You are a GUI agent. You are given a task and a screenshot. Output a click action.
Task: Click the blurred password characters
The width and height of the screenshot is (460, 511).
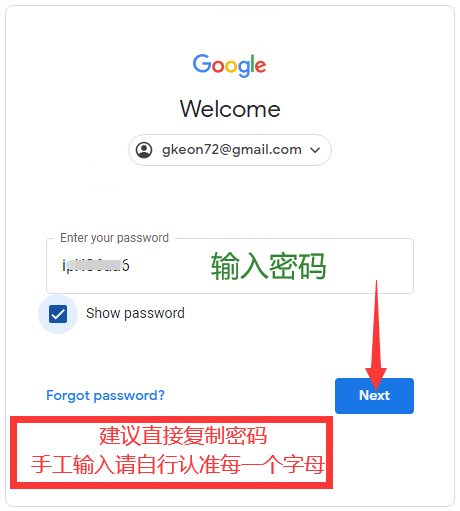(94, 266)
